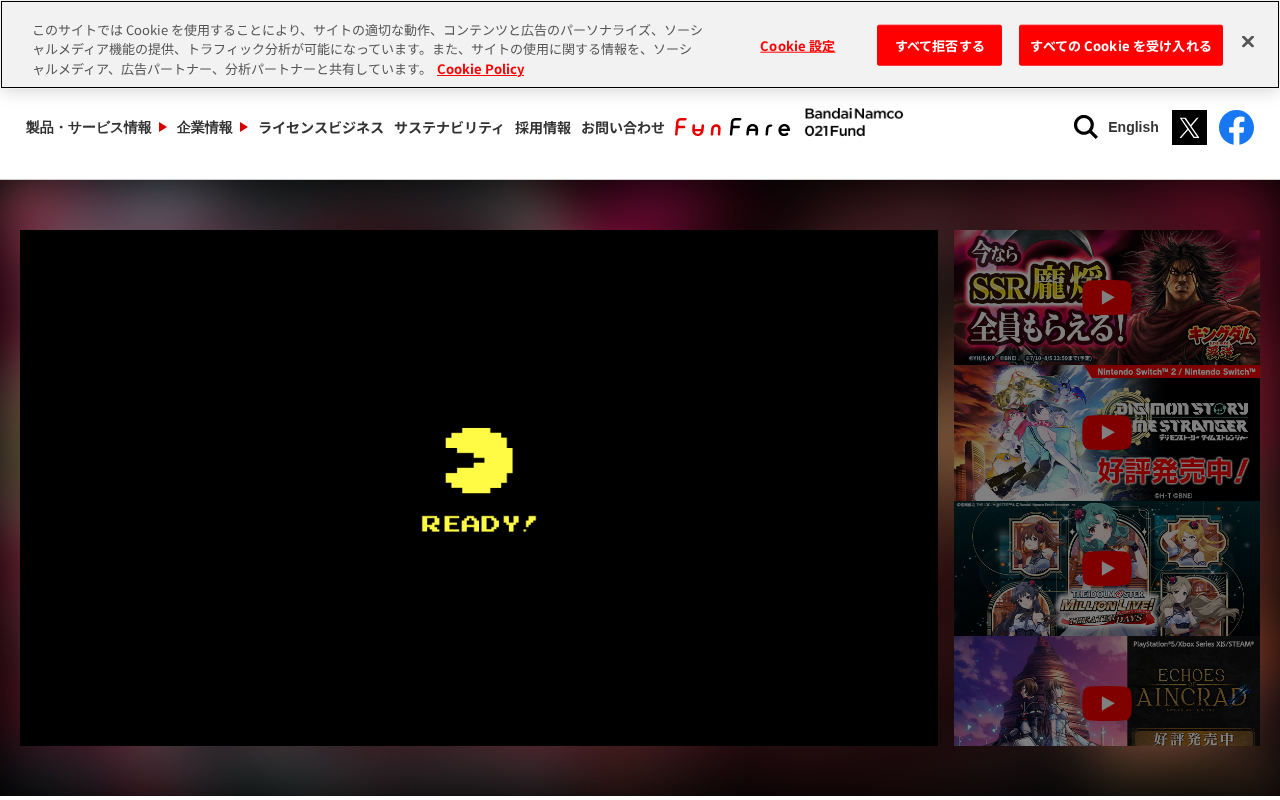
Task: Open the search magnifier icon
Action: tap(1085, 127)
